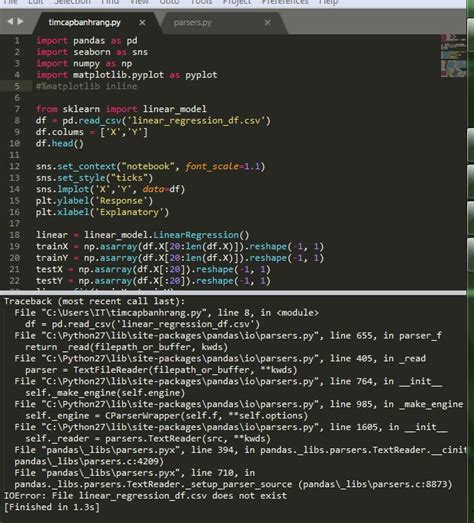
Task: Click 'self._engine = CParserWrapper' output line
Action: click(166, 416)
